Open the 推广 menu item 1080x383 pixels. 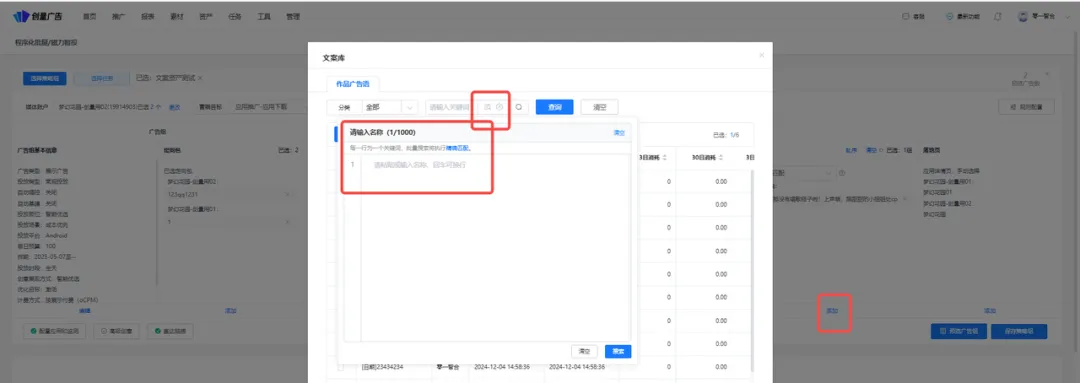(118, 17)
